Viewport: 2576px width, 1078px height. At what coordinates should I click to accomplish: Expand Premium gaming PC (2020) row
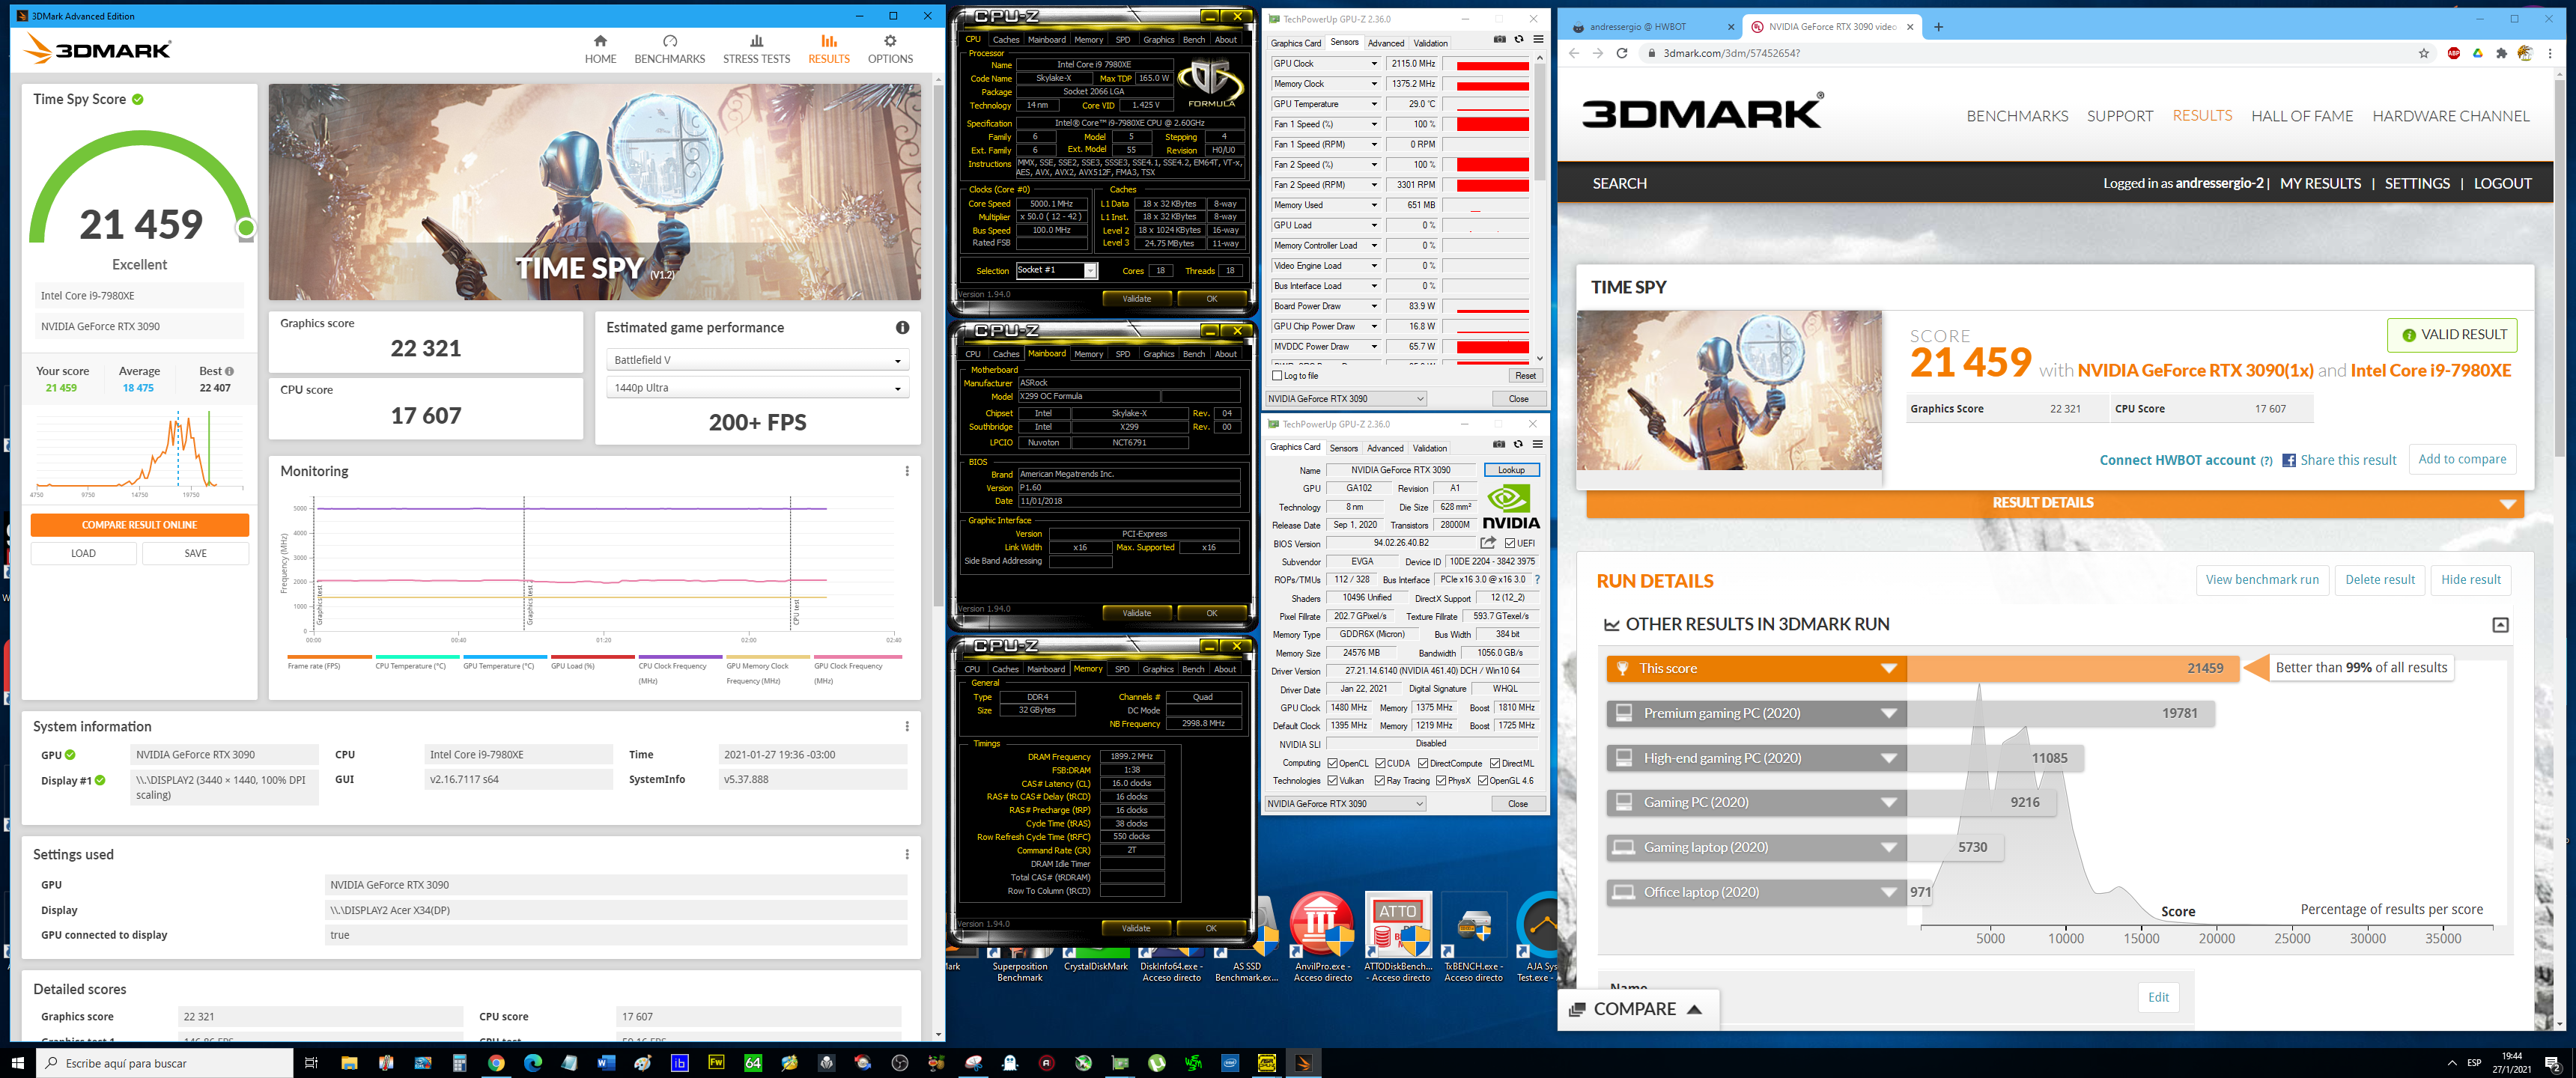coord(1756,713)
